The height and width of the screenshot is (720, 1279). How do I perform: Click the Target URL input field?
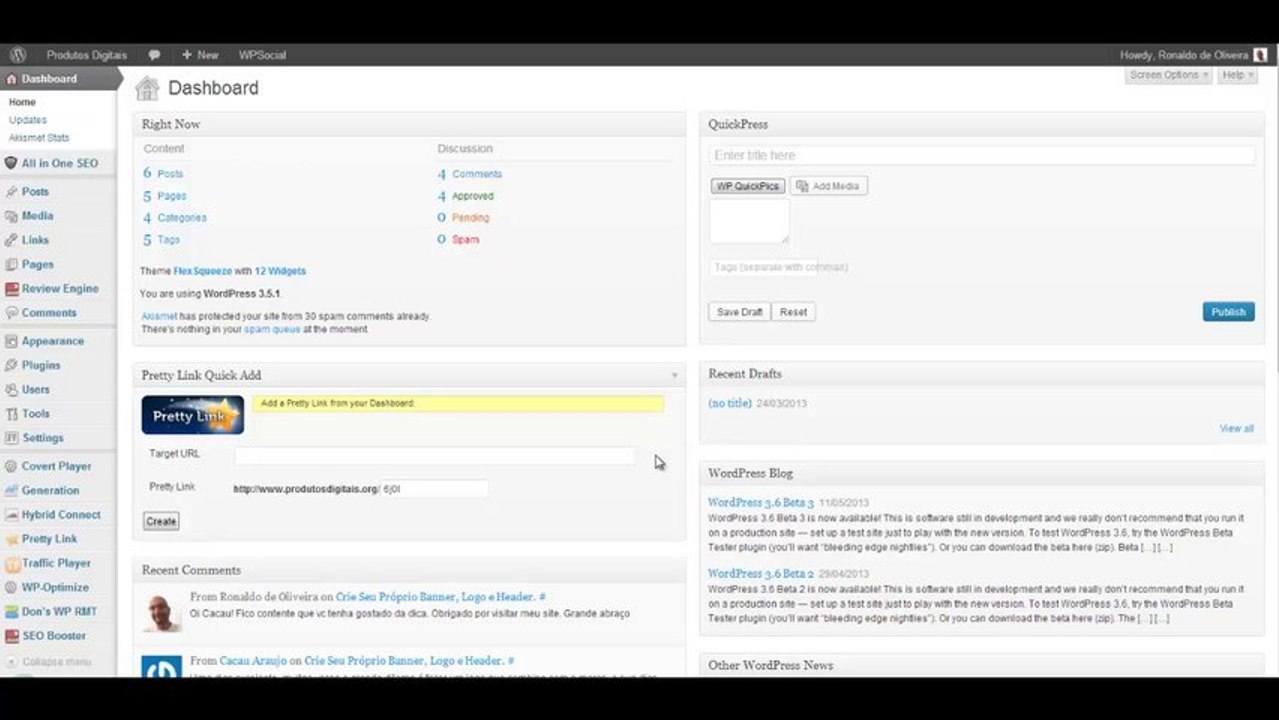[x=434, y=456]
